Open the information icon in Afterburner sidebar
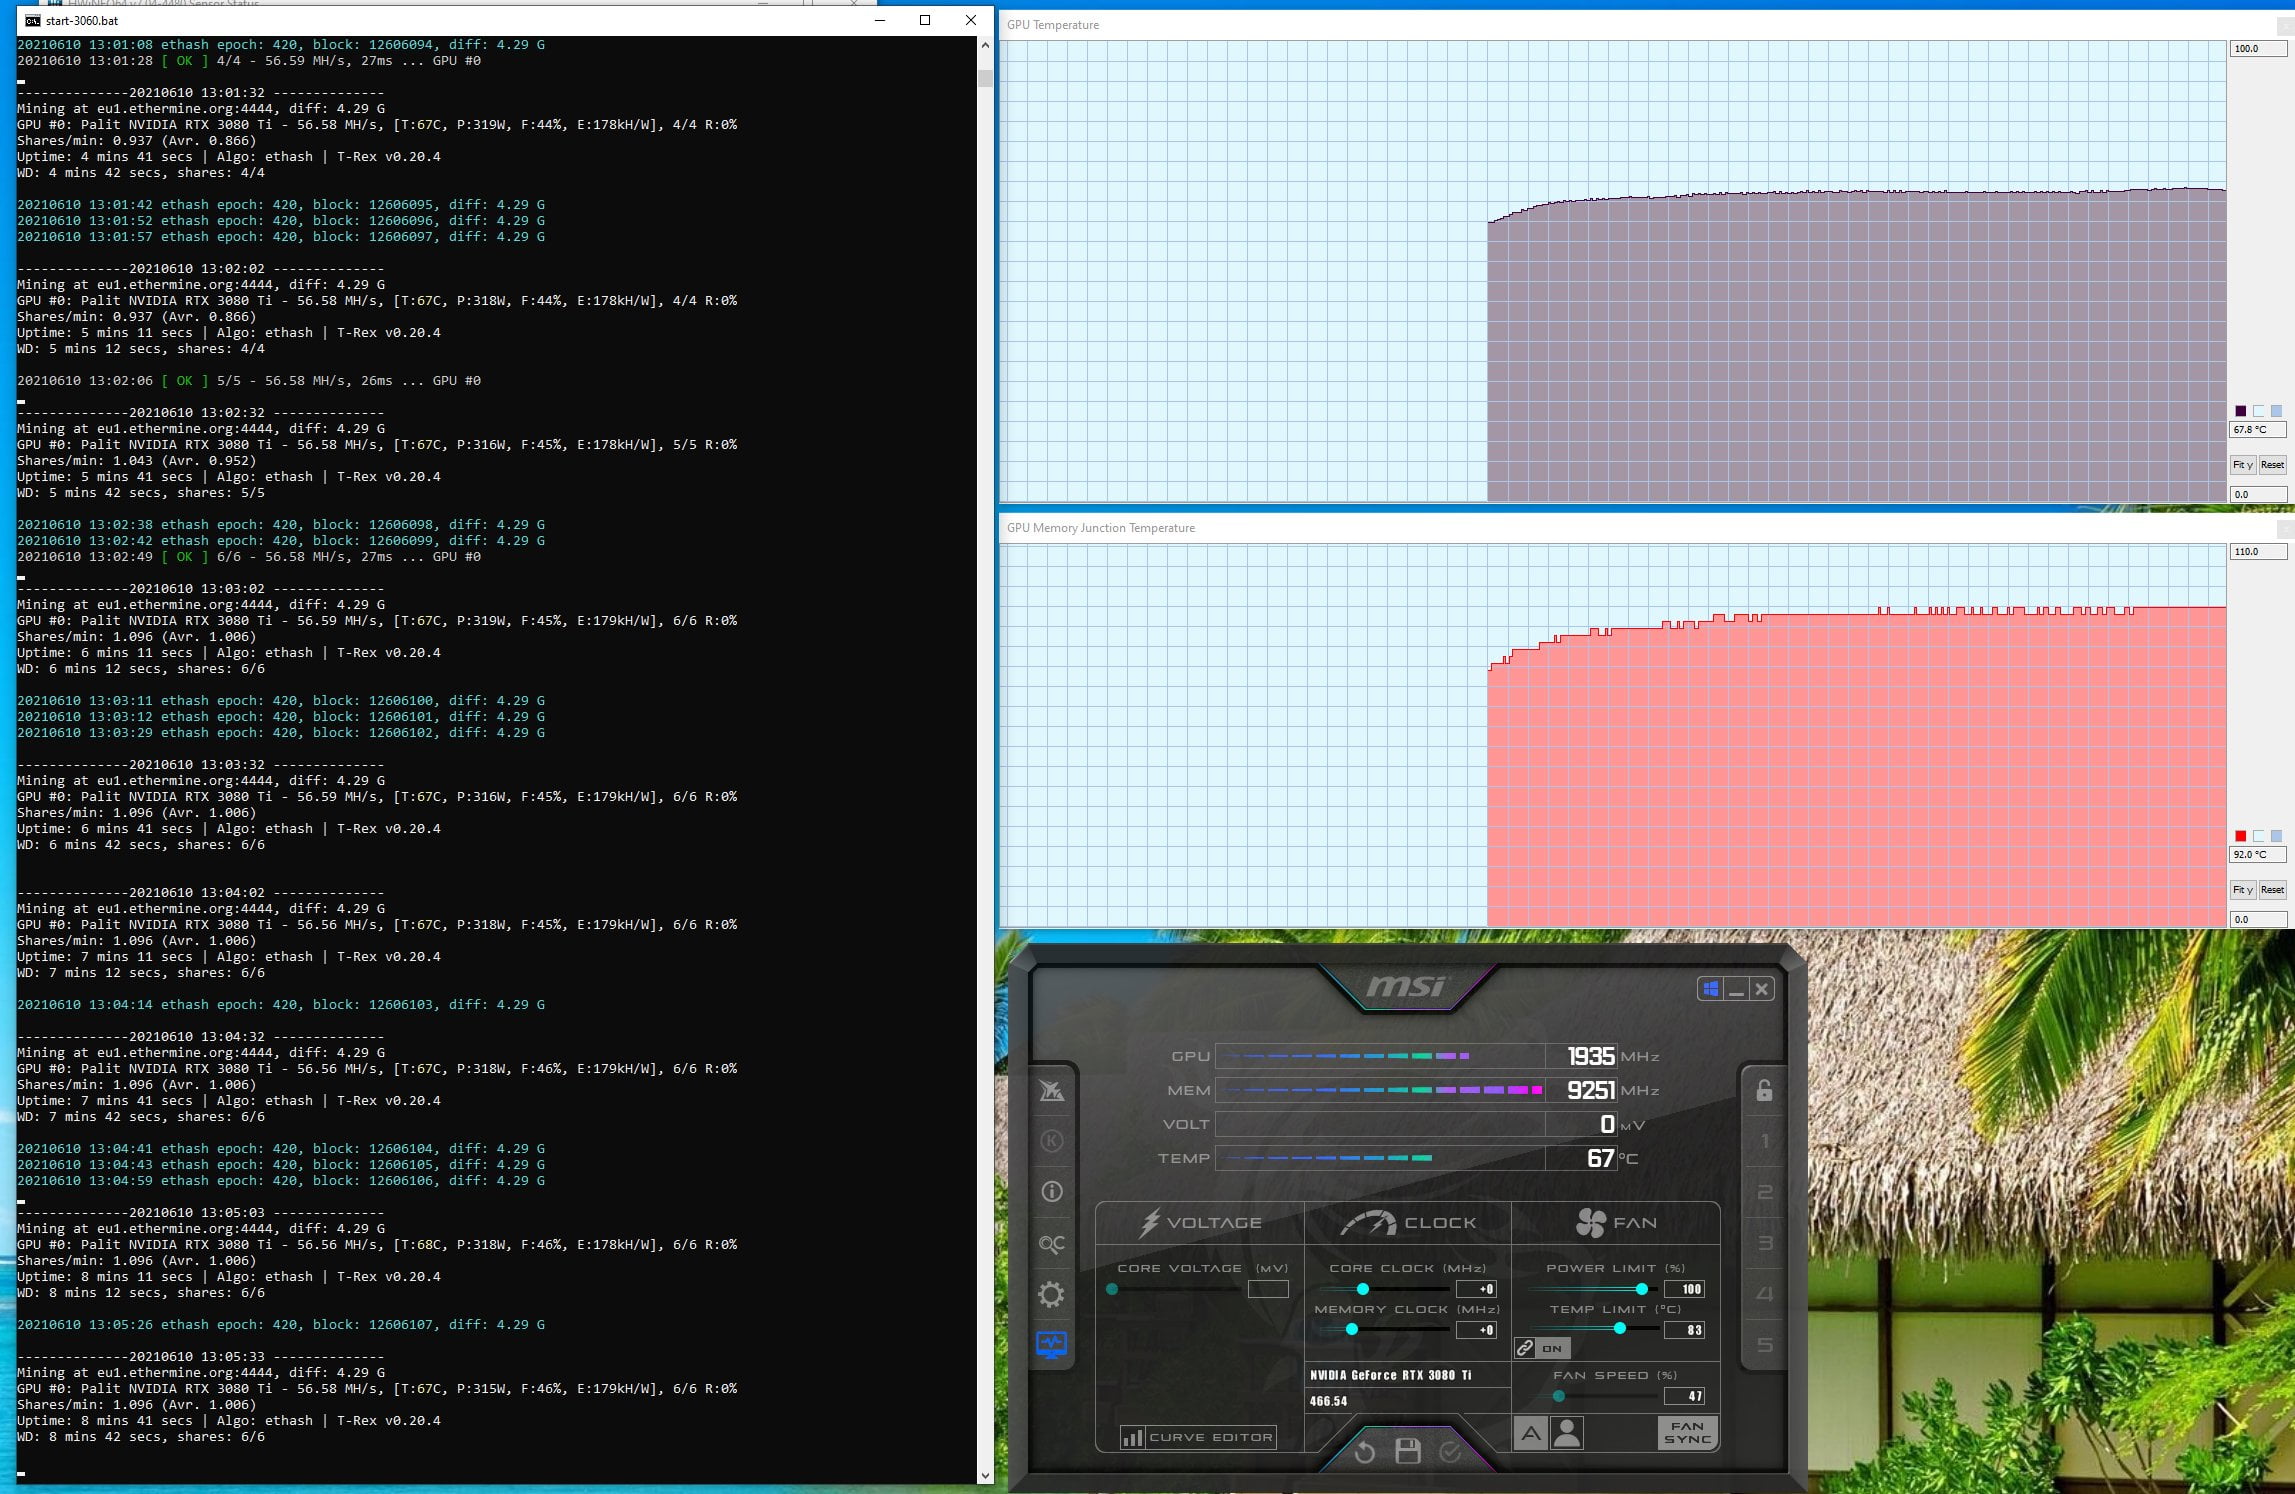 pyautogui.click(x=1051, y=1192)
